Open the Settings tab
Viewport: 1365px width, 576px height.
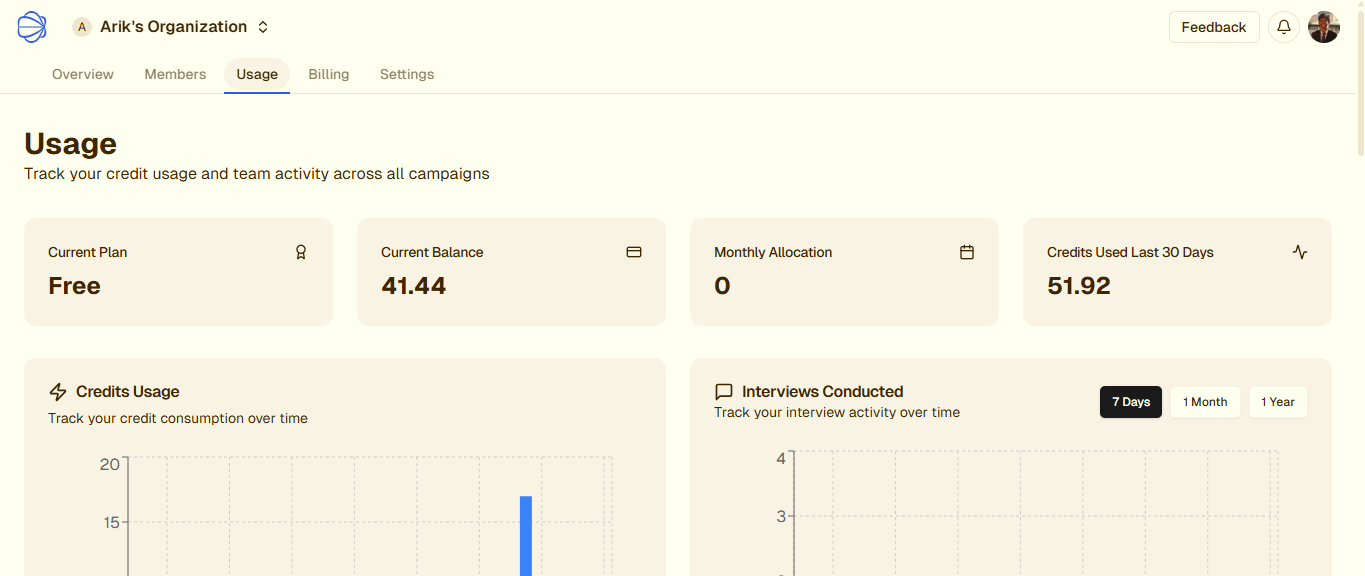407,74
